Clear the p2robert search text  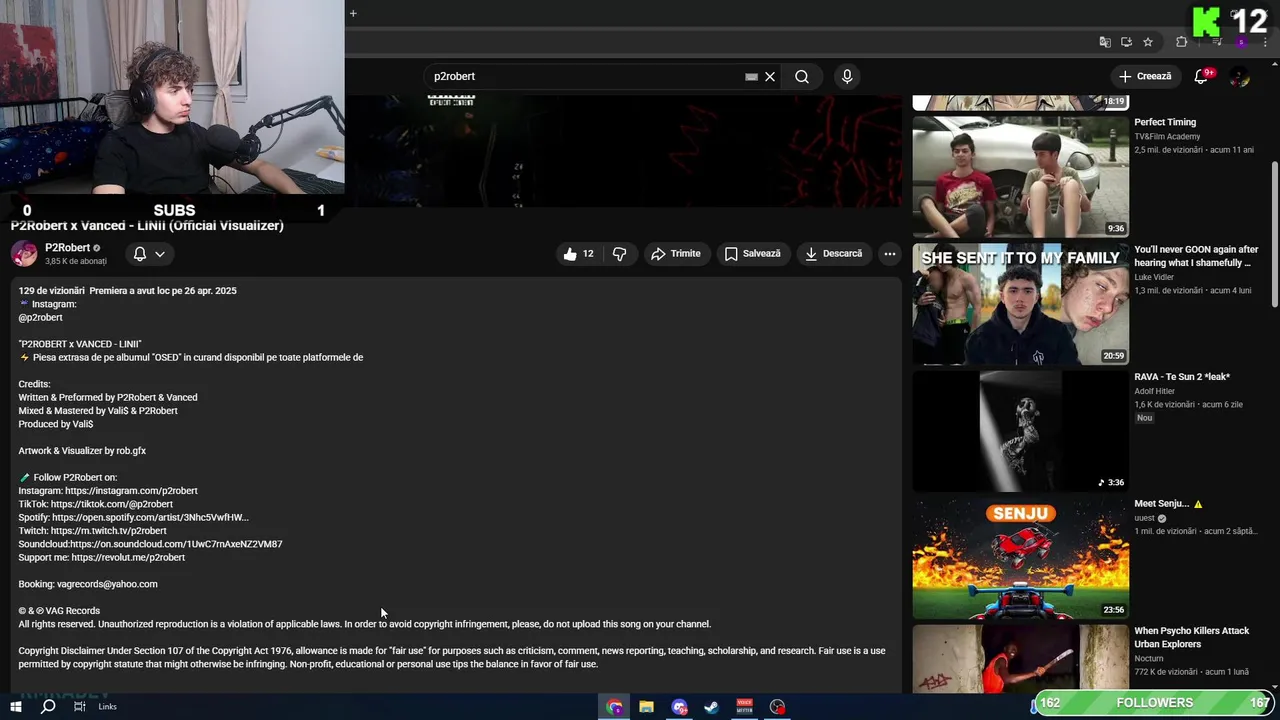pos(770,77)
